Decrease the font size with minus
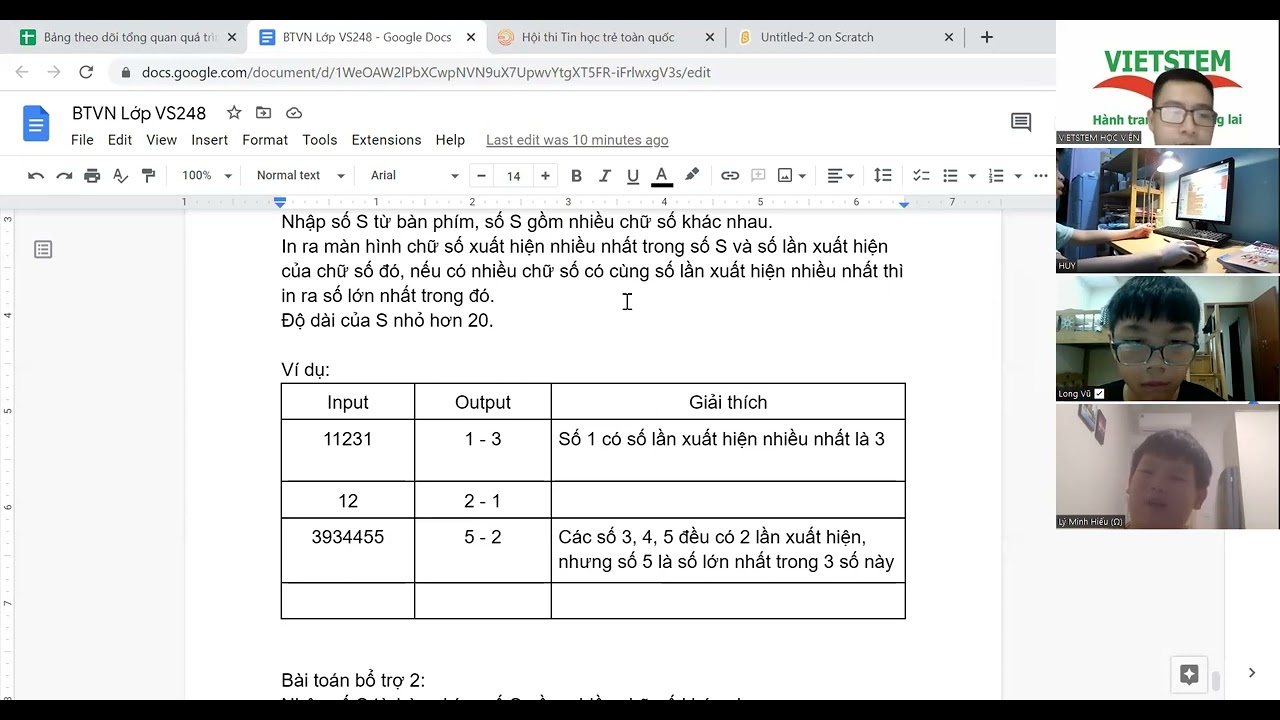 [481, 176]
